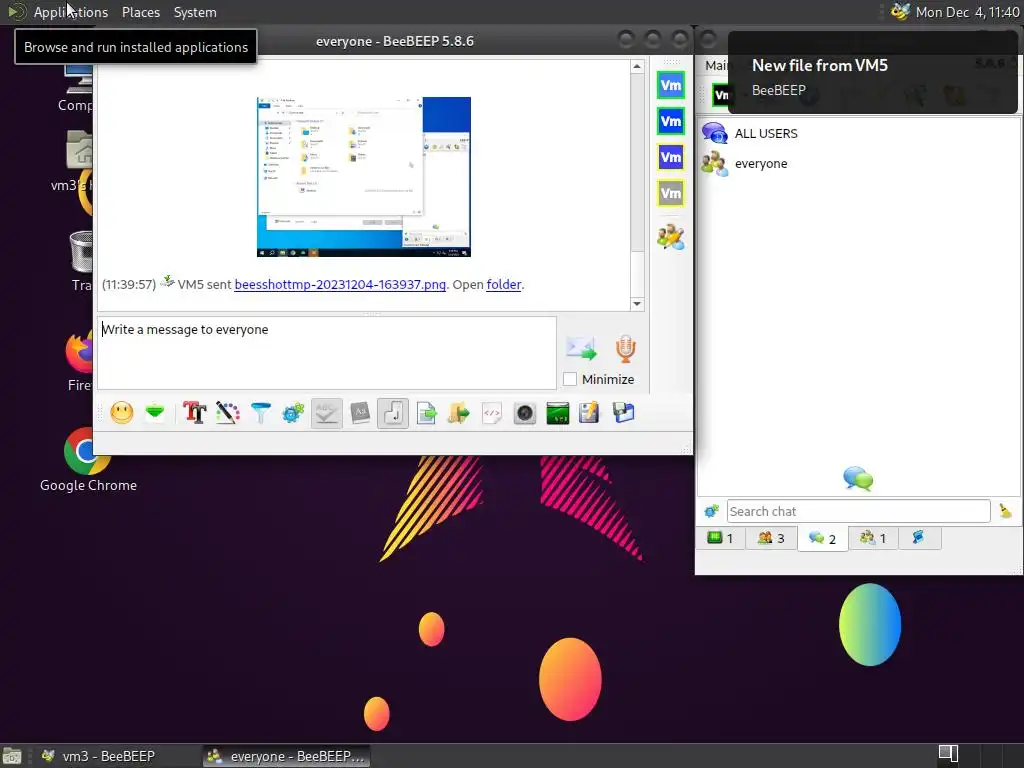Click the green terminal board icon
The height and width of the screenshot is (768, 1024).
pos(558,413)
